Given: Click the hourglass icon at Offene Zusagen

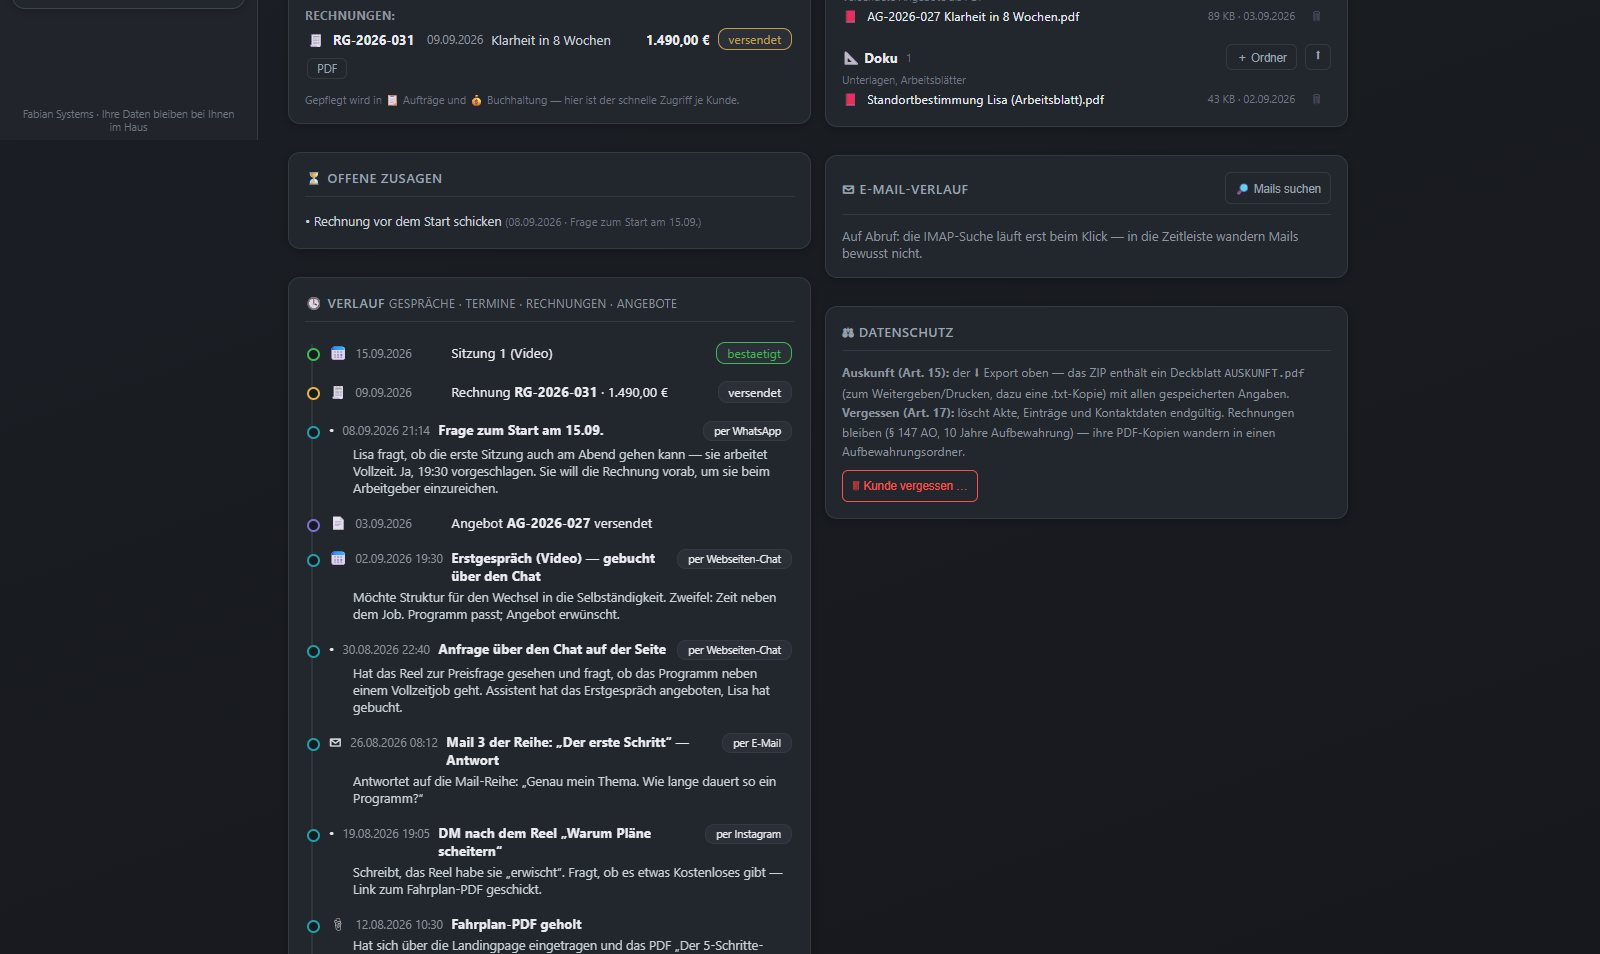Looking at the screenshot, I should click(x=314, y=178).
